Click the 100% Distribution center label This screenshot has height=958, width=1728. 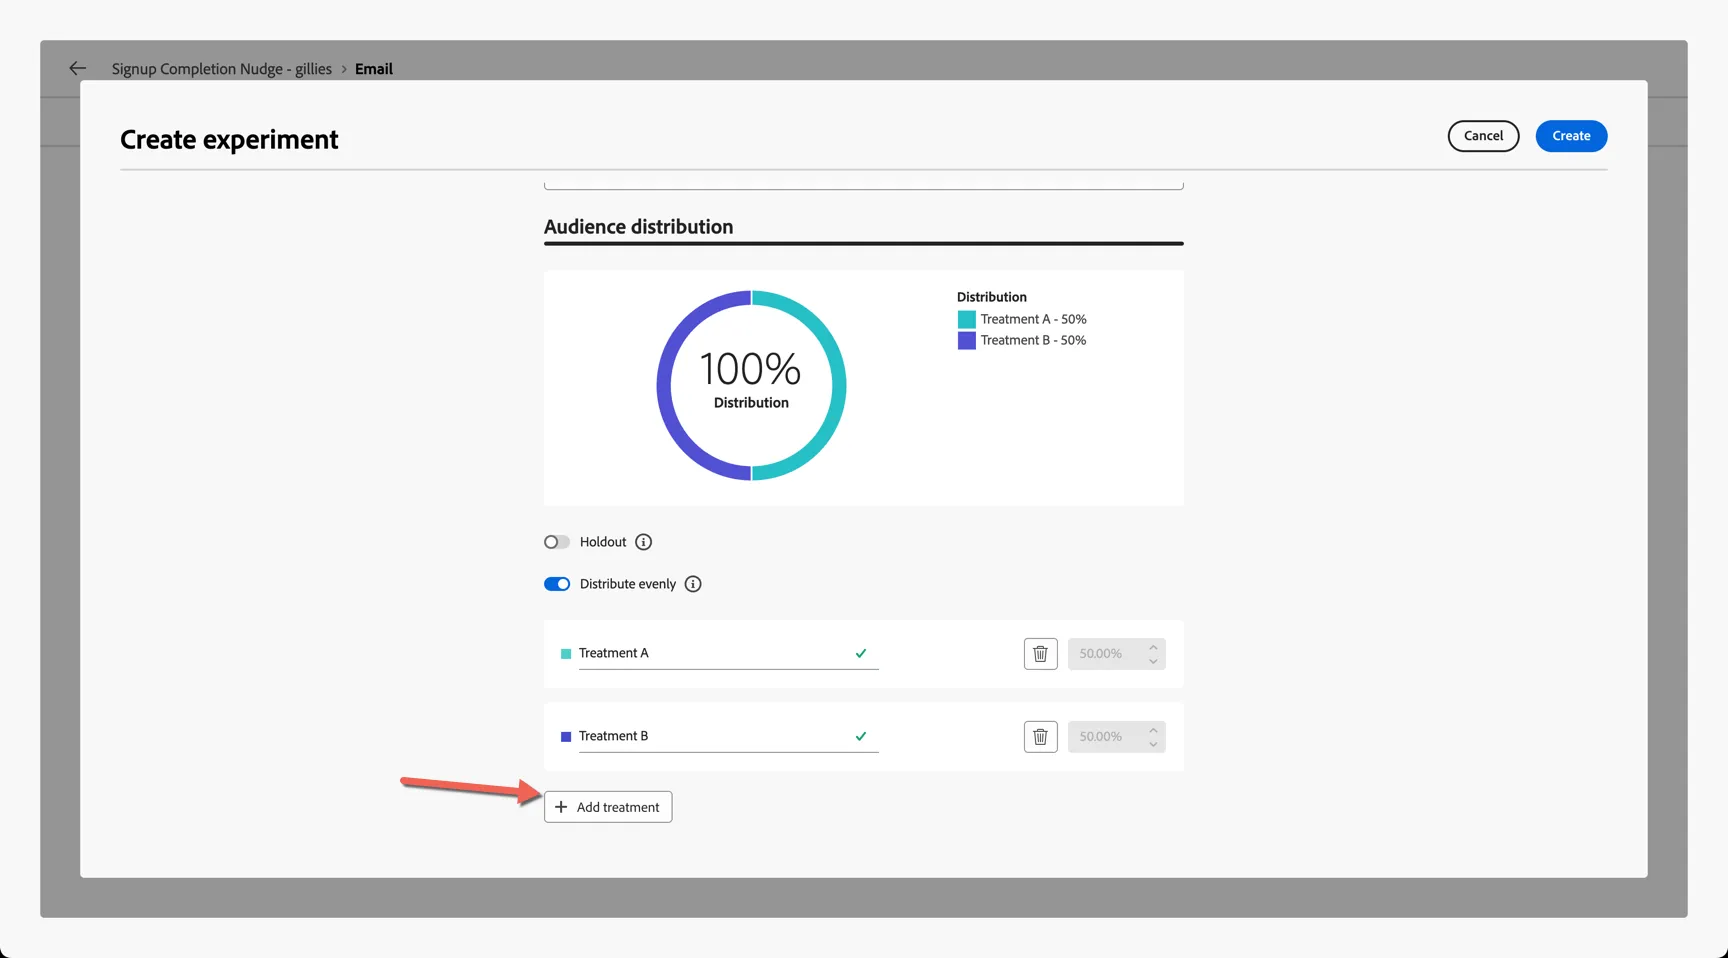click(751, 379)
